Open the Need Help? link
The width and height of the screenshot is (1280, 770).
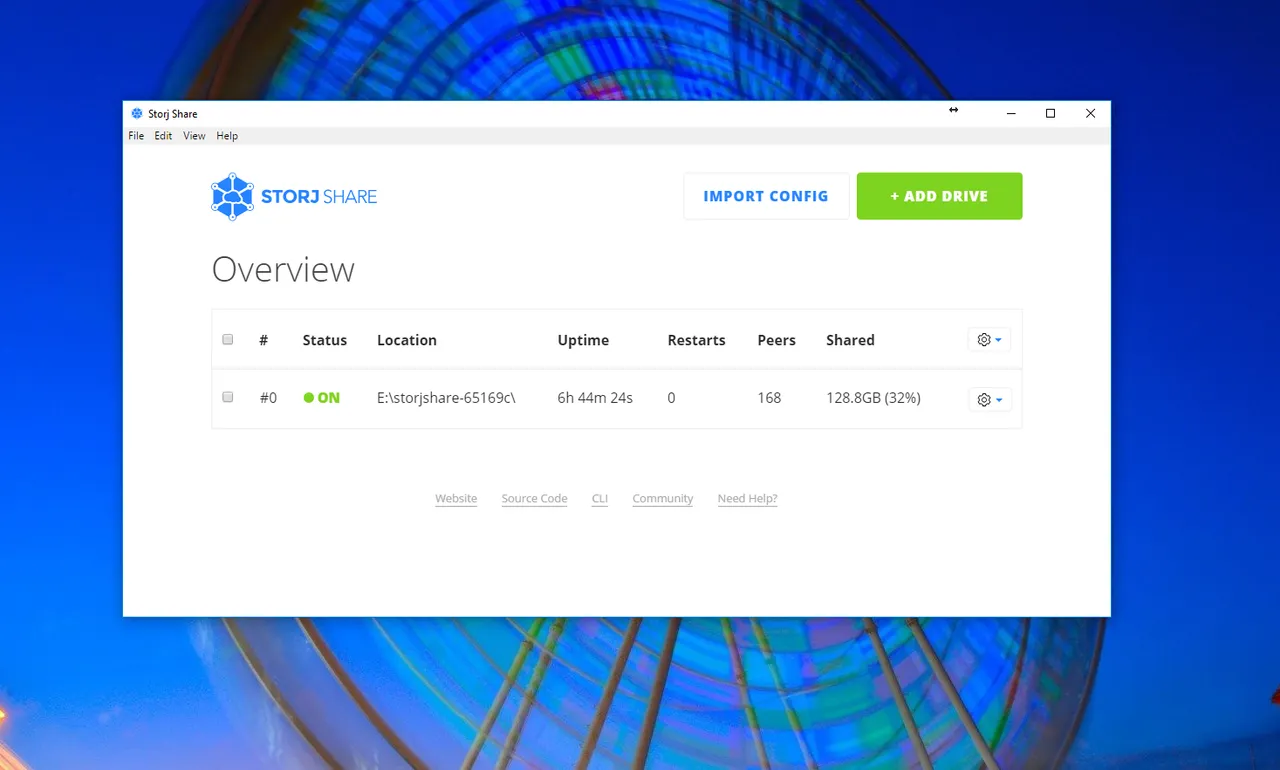pyautogui.click(x=747, y=499)
